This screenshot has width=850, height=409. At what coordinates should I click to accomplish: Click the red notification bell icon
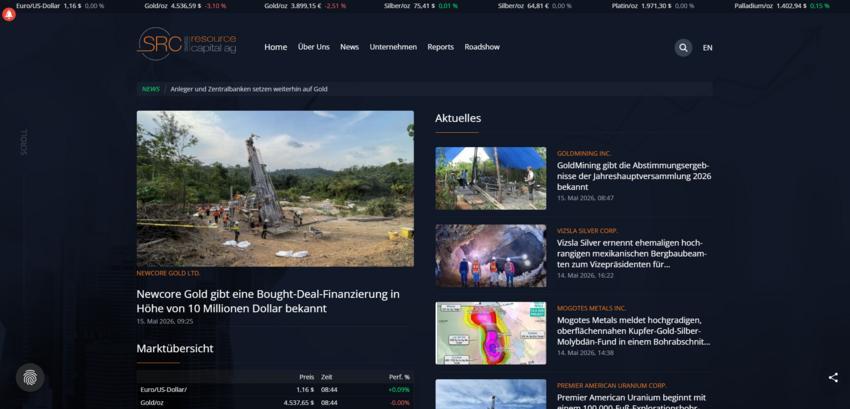point(9,15)
